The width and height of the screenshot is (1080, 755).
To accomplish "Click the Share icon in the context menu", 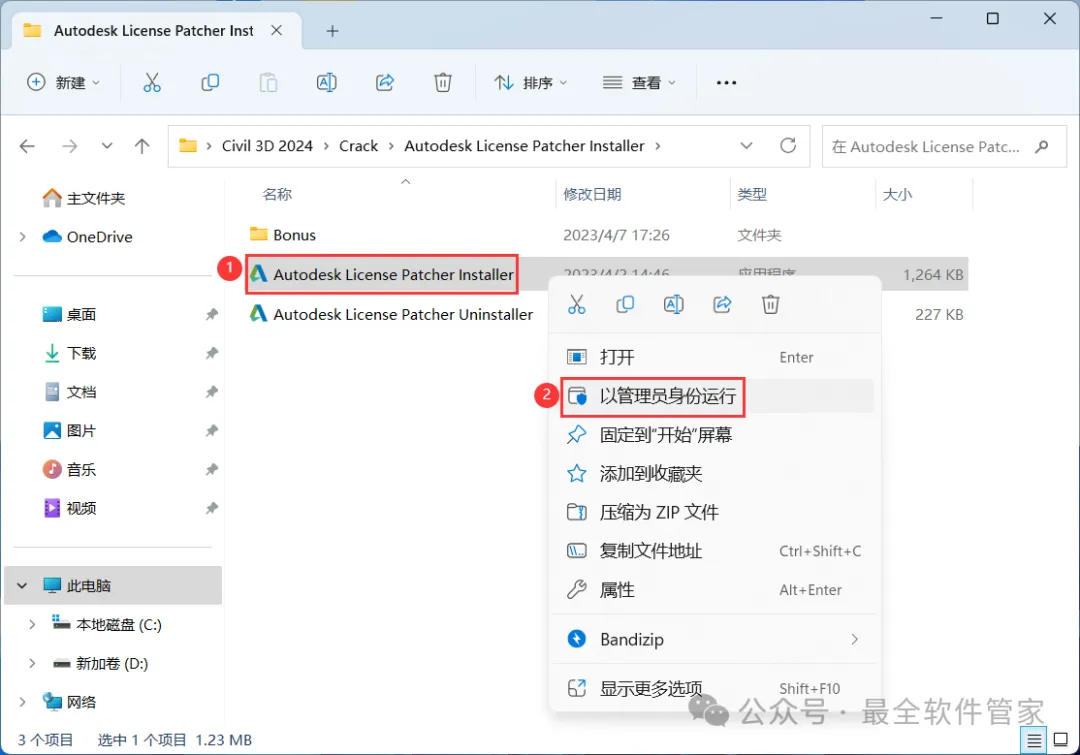I will pos(722,304).
